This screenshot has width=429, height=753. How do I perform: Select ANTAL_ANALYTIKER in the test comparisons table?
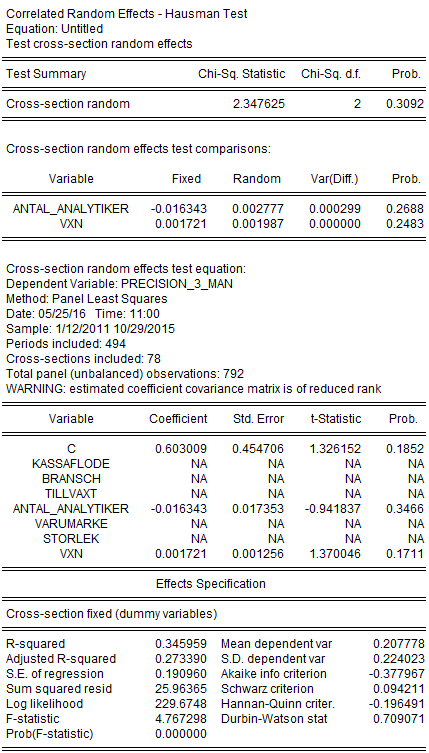[x=71, y=209]
